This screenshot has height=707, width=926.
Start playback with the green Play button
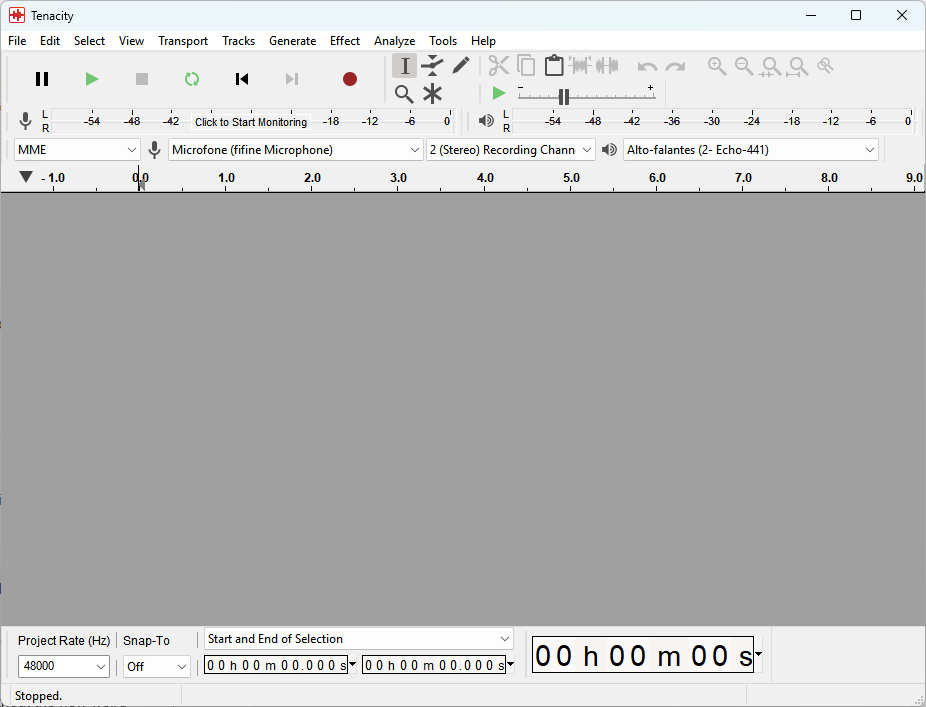click(92, 79)
